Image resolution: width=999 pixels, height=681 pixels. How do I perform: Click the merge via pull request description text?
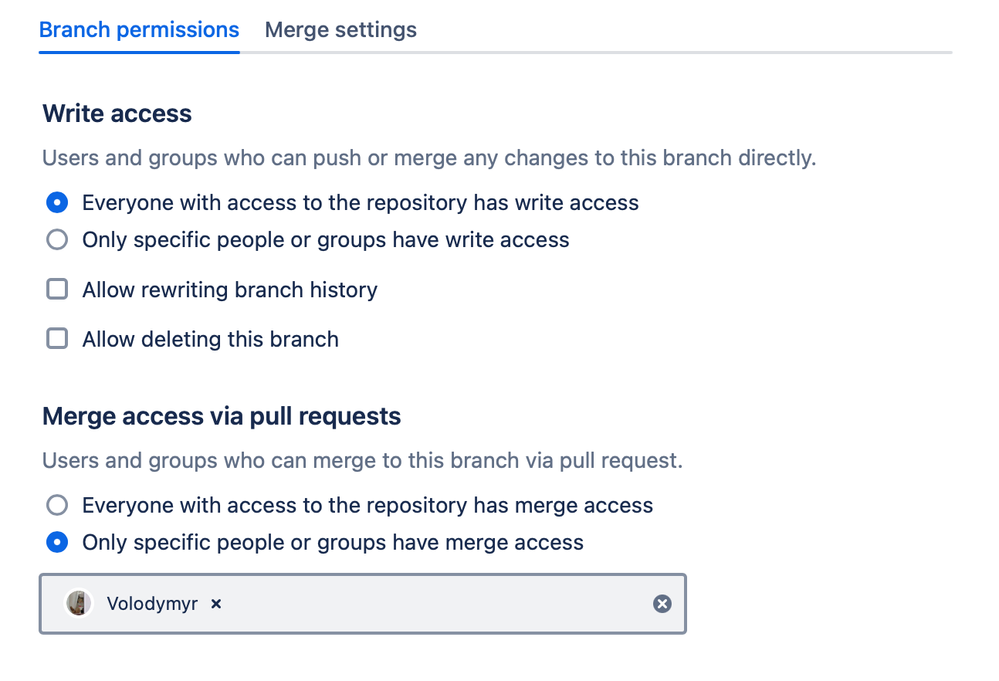[x=362, y=461]
